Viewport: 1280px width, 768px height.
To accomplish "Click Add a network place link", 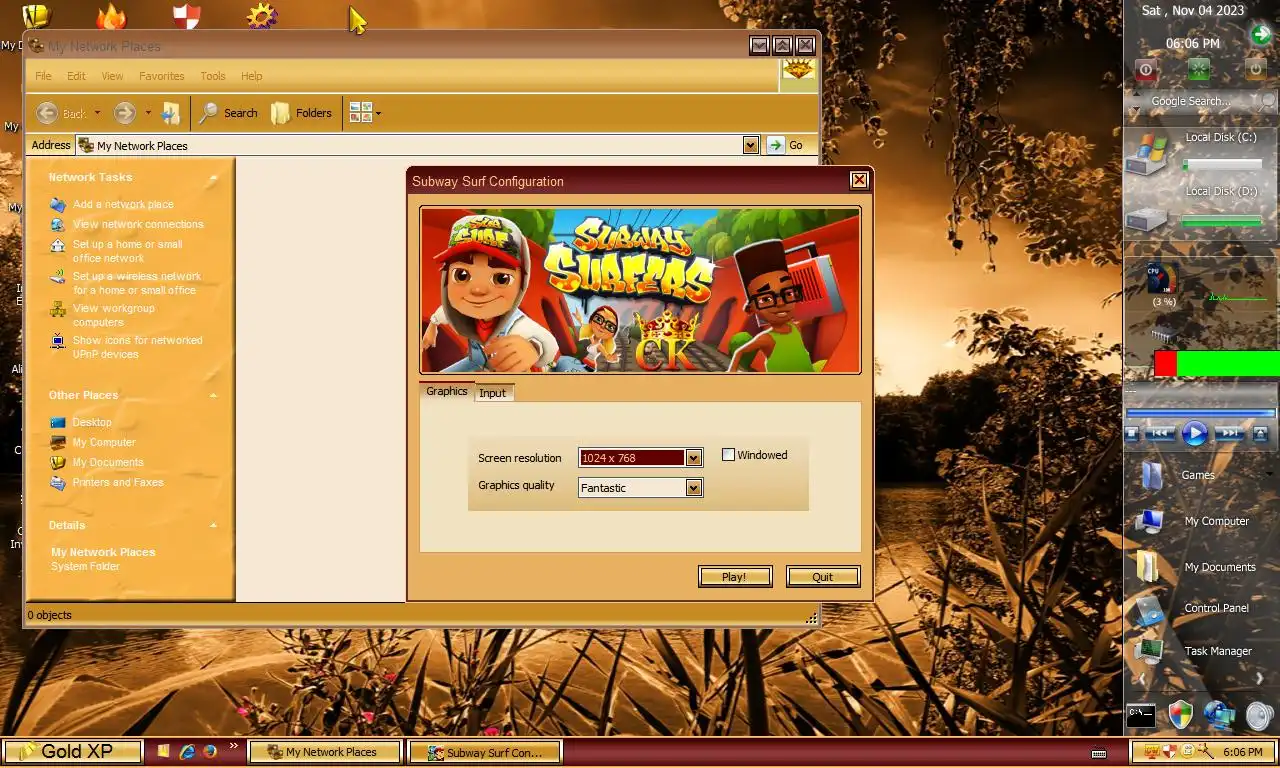I will [122, 204].
